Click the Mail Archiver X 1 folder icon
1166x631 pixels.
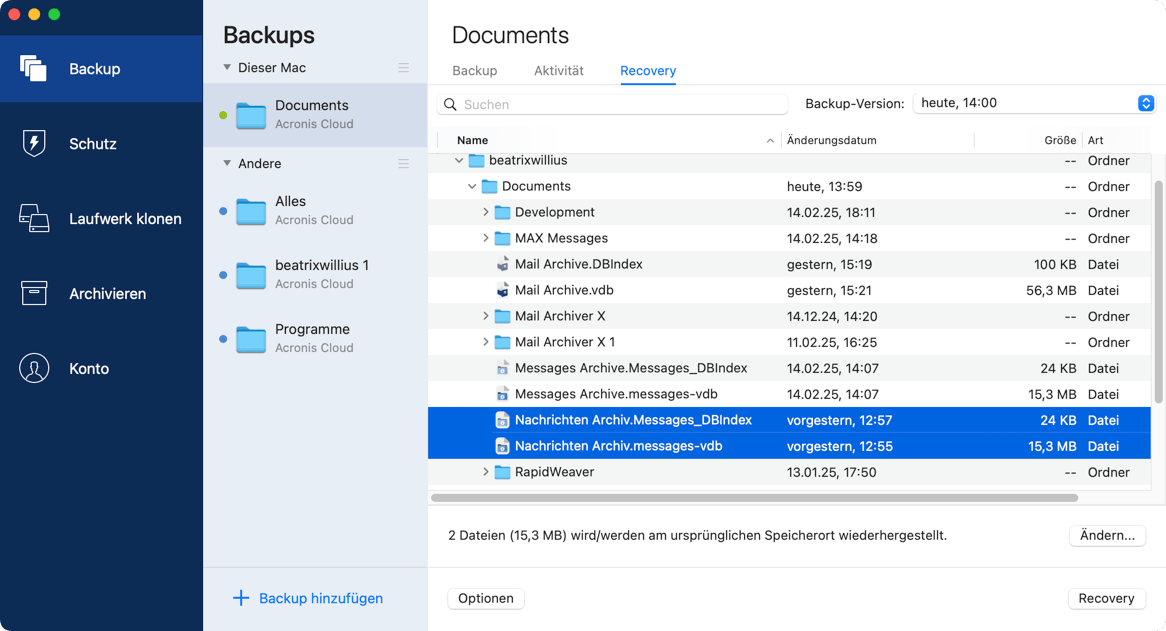503,343
